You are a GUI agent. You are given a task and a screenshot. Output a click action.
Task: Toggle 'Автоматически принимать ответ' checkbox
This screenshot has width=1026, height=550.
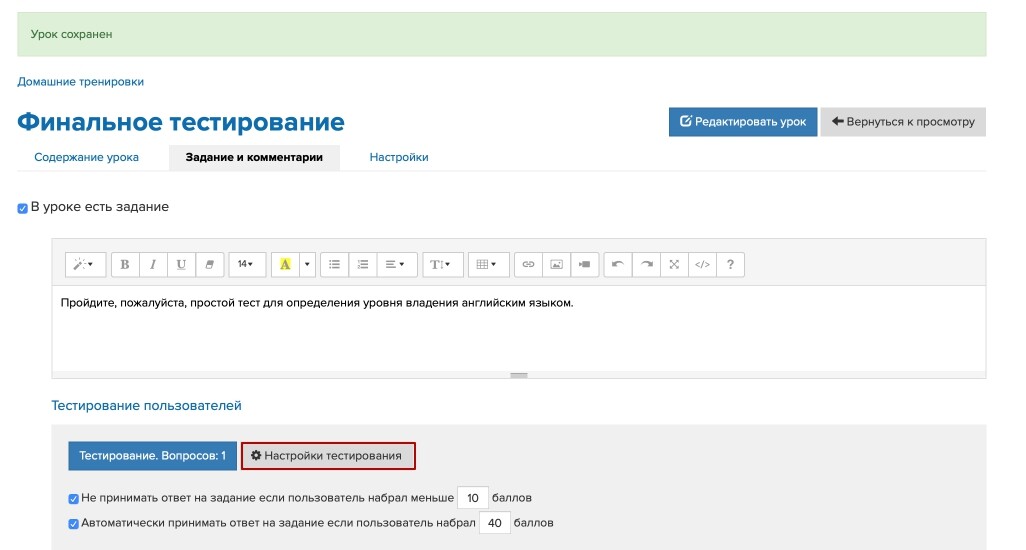point(73,524)
